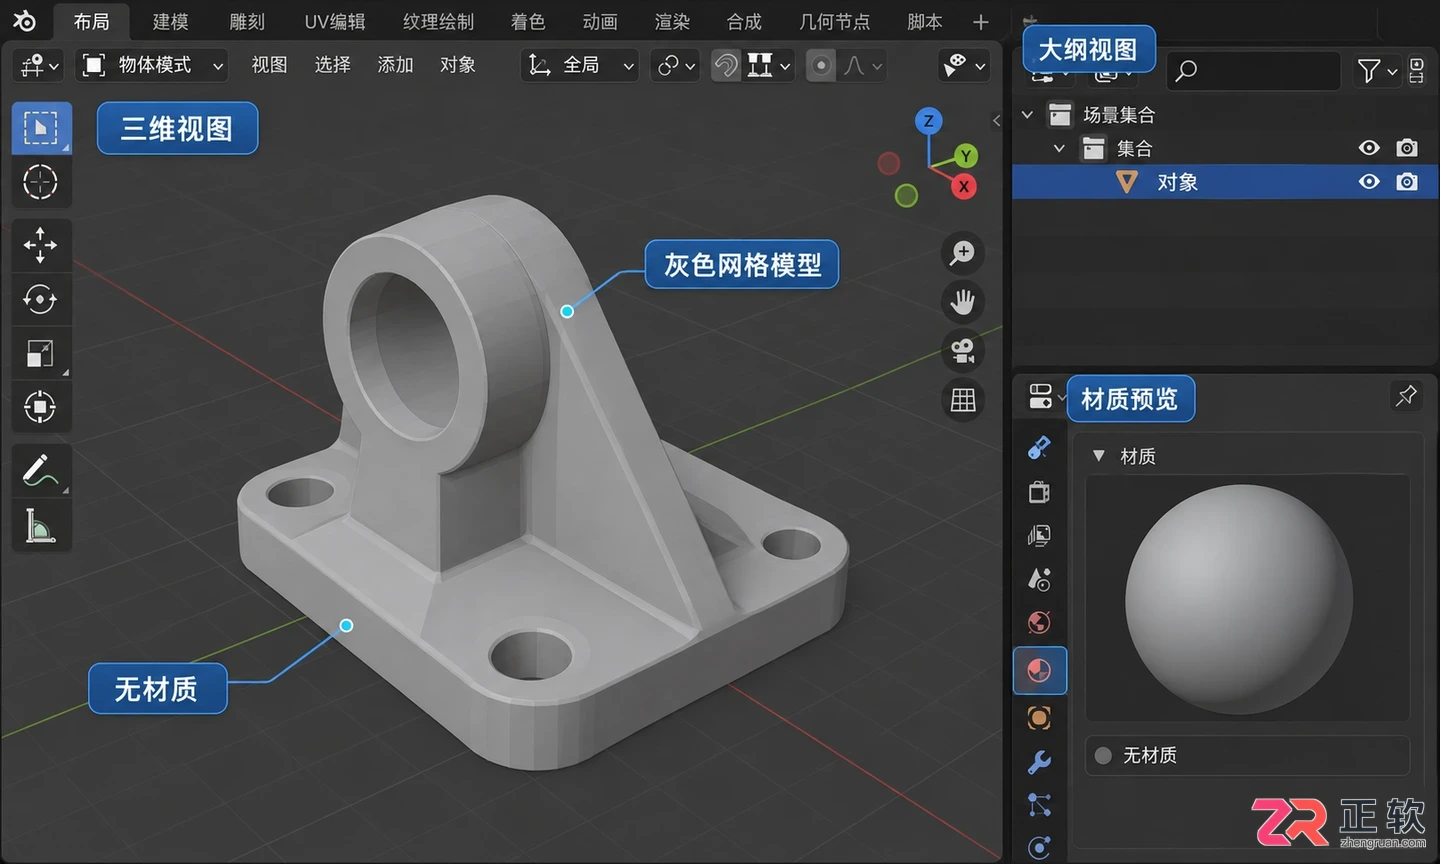Select the Scale tool
Screen dimensions: 1440x864
coord(41,353)
